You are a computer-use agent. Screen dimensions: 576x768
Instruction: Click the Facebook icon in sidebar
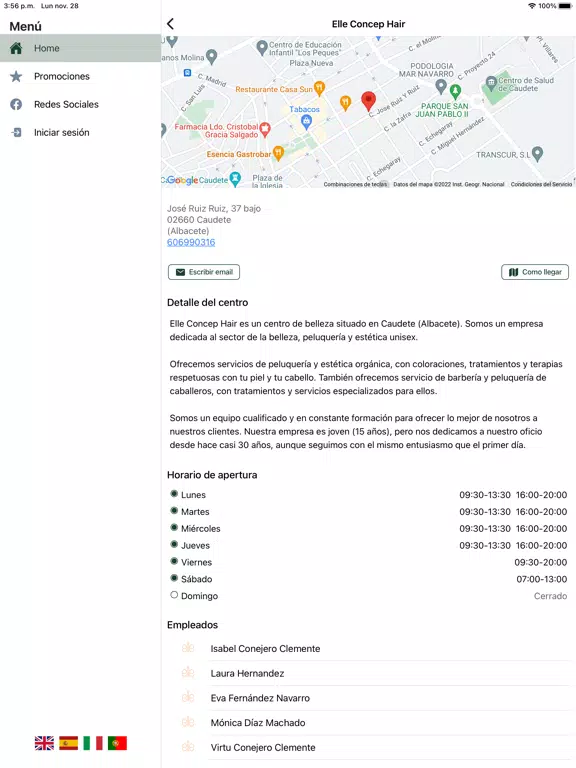16,104
